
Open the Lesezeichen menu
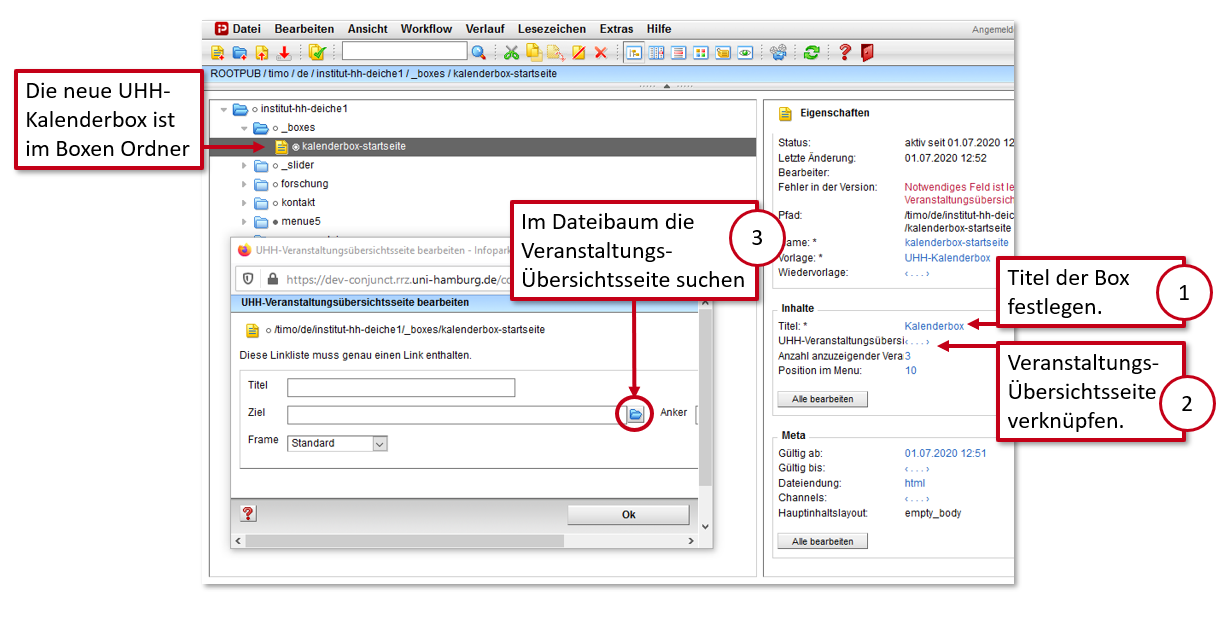553,29
